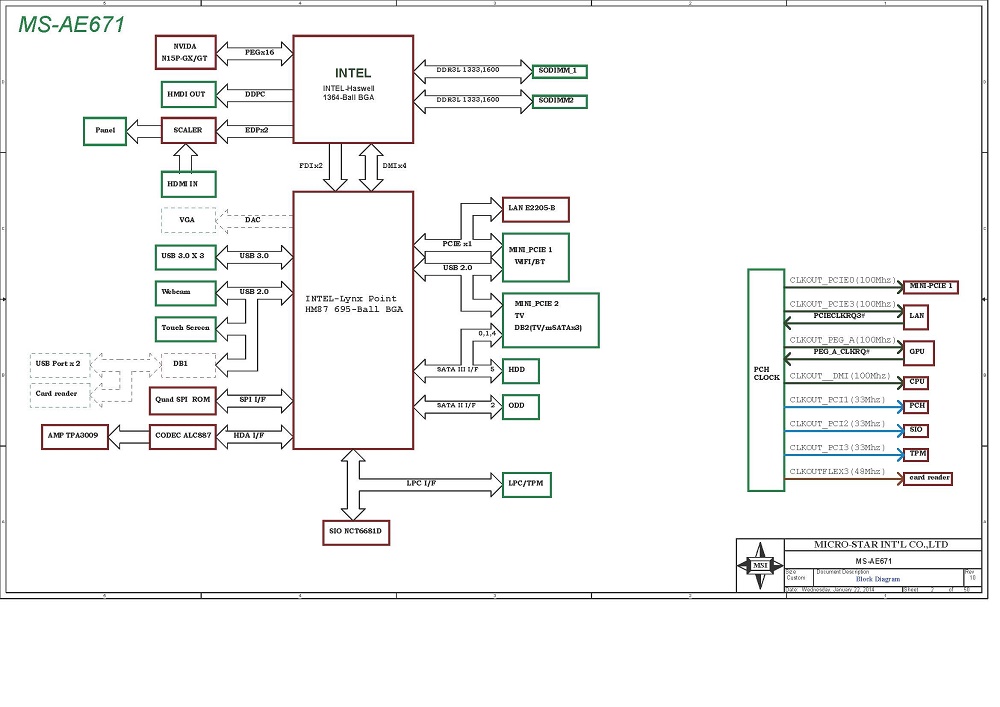The height and width of the screenshot is (707, 1000).
Task: Click the Block Diagram document description
Action: [x=878, y=579]
